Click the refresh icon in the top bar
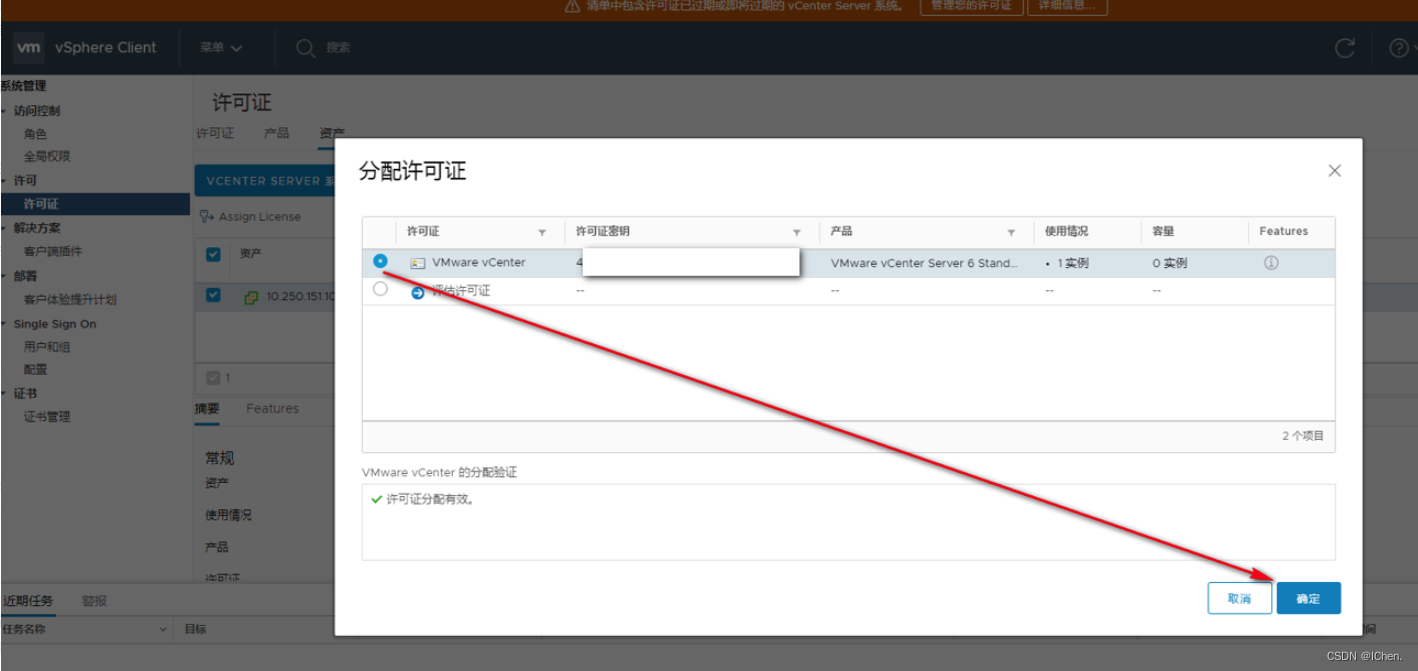1418x671 pixels. pos(1345,47)
